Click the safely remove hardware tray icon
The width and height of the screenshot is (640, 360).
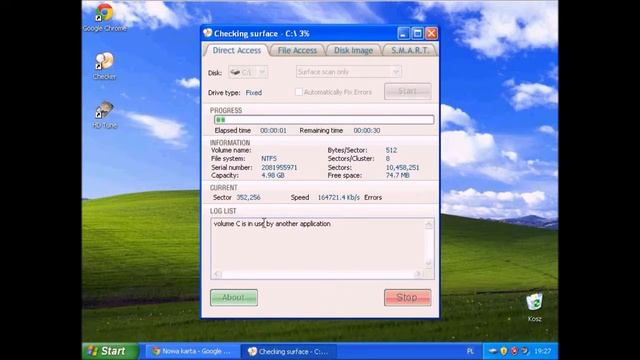pos(493,351)
